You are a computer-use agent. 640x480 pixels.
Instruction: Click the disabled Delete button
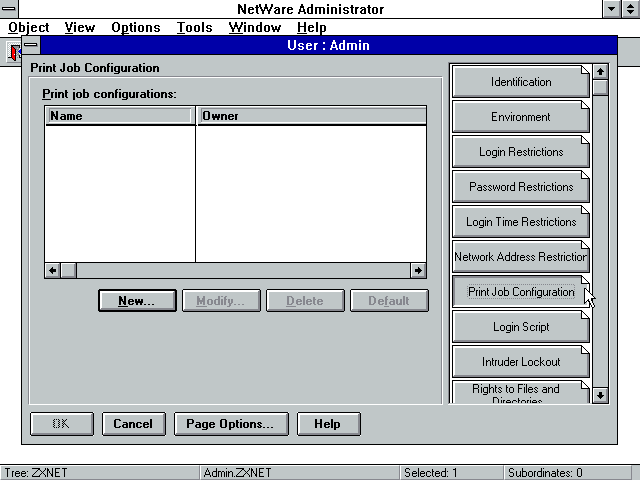305,301
